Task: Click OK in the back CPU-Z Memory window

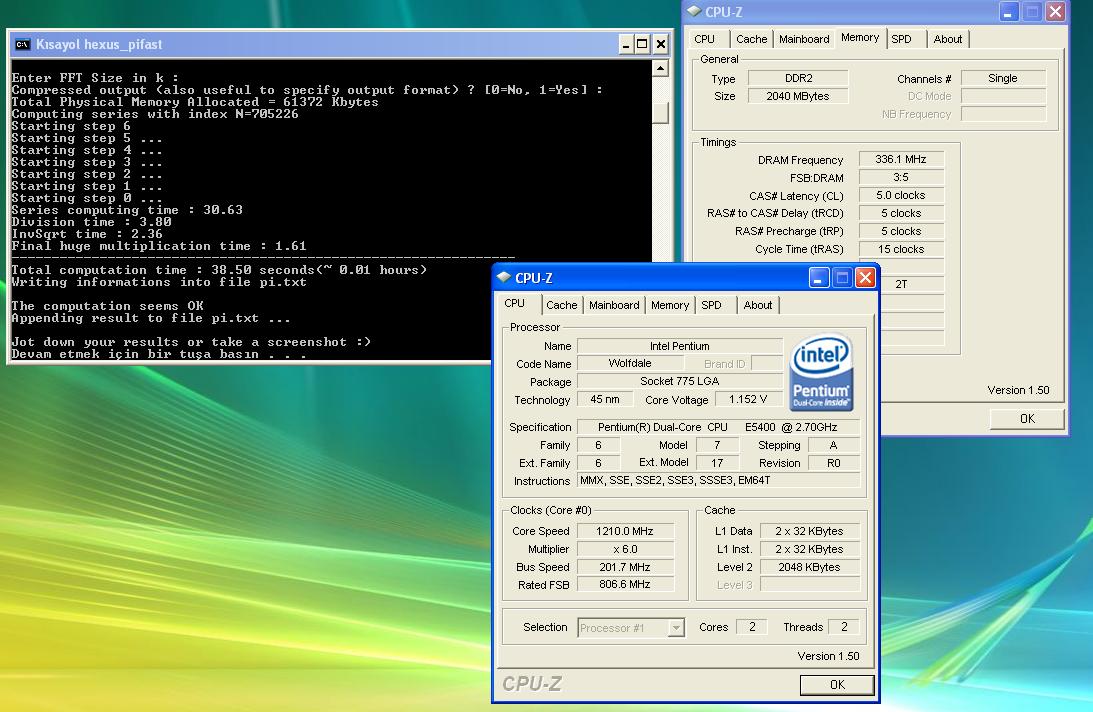Action: coord(1027,418)
